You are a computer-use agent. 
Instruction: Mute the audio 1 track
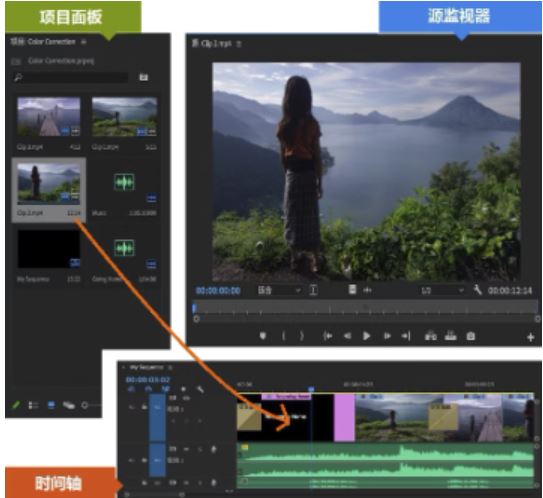(186, 450)
